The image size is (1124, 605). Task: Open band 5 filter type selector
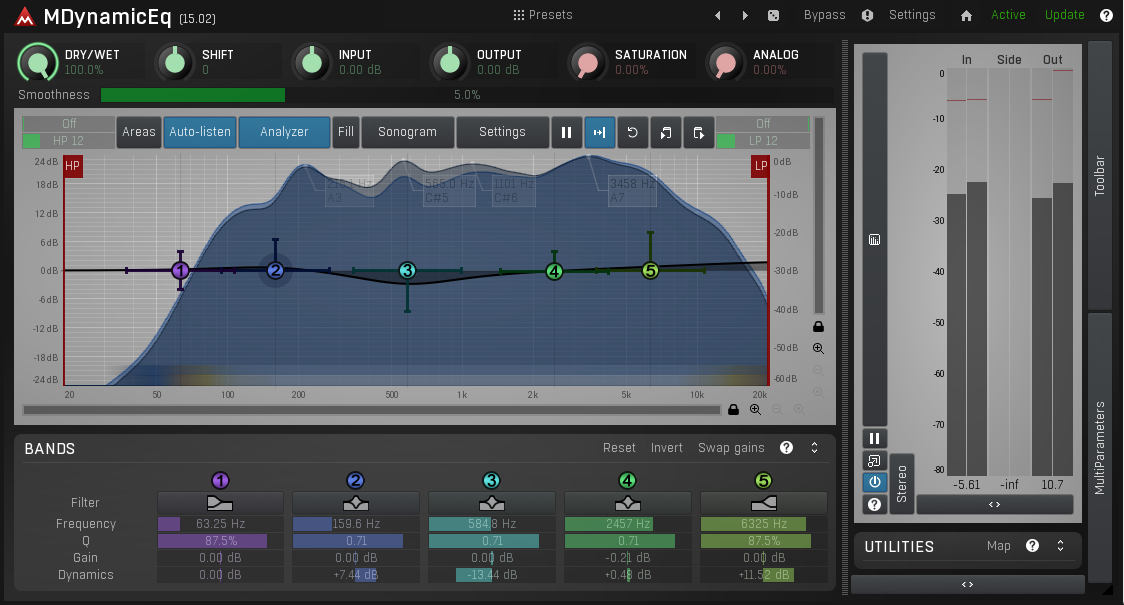click(x=763, y=502)
